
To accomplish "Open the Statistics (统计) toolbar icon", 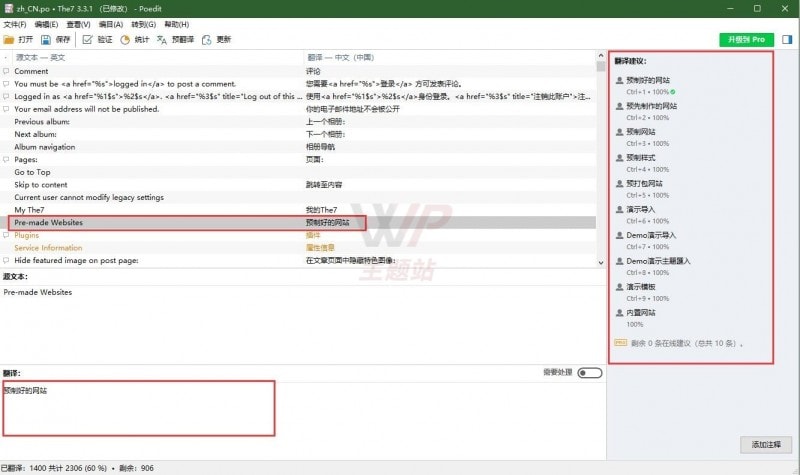I will click(125, 40).
